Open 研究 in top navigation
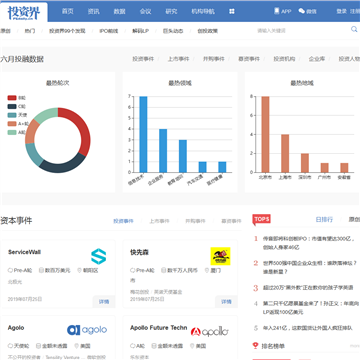The image size is (360, 360). pyautogui.click(x=171, y=11)
